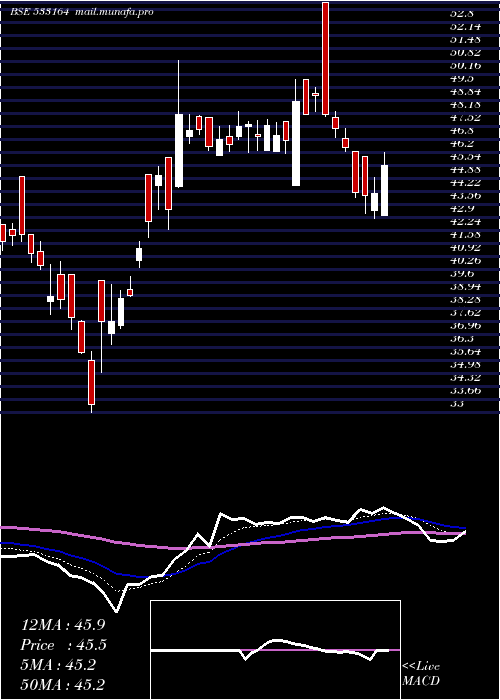Click the 50MA : 45.2 reading
Image resolution: width=500 pixels, height=700 pixels.
63,685
